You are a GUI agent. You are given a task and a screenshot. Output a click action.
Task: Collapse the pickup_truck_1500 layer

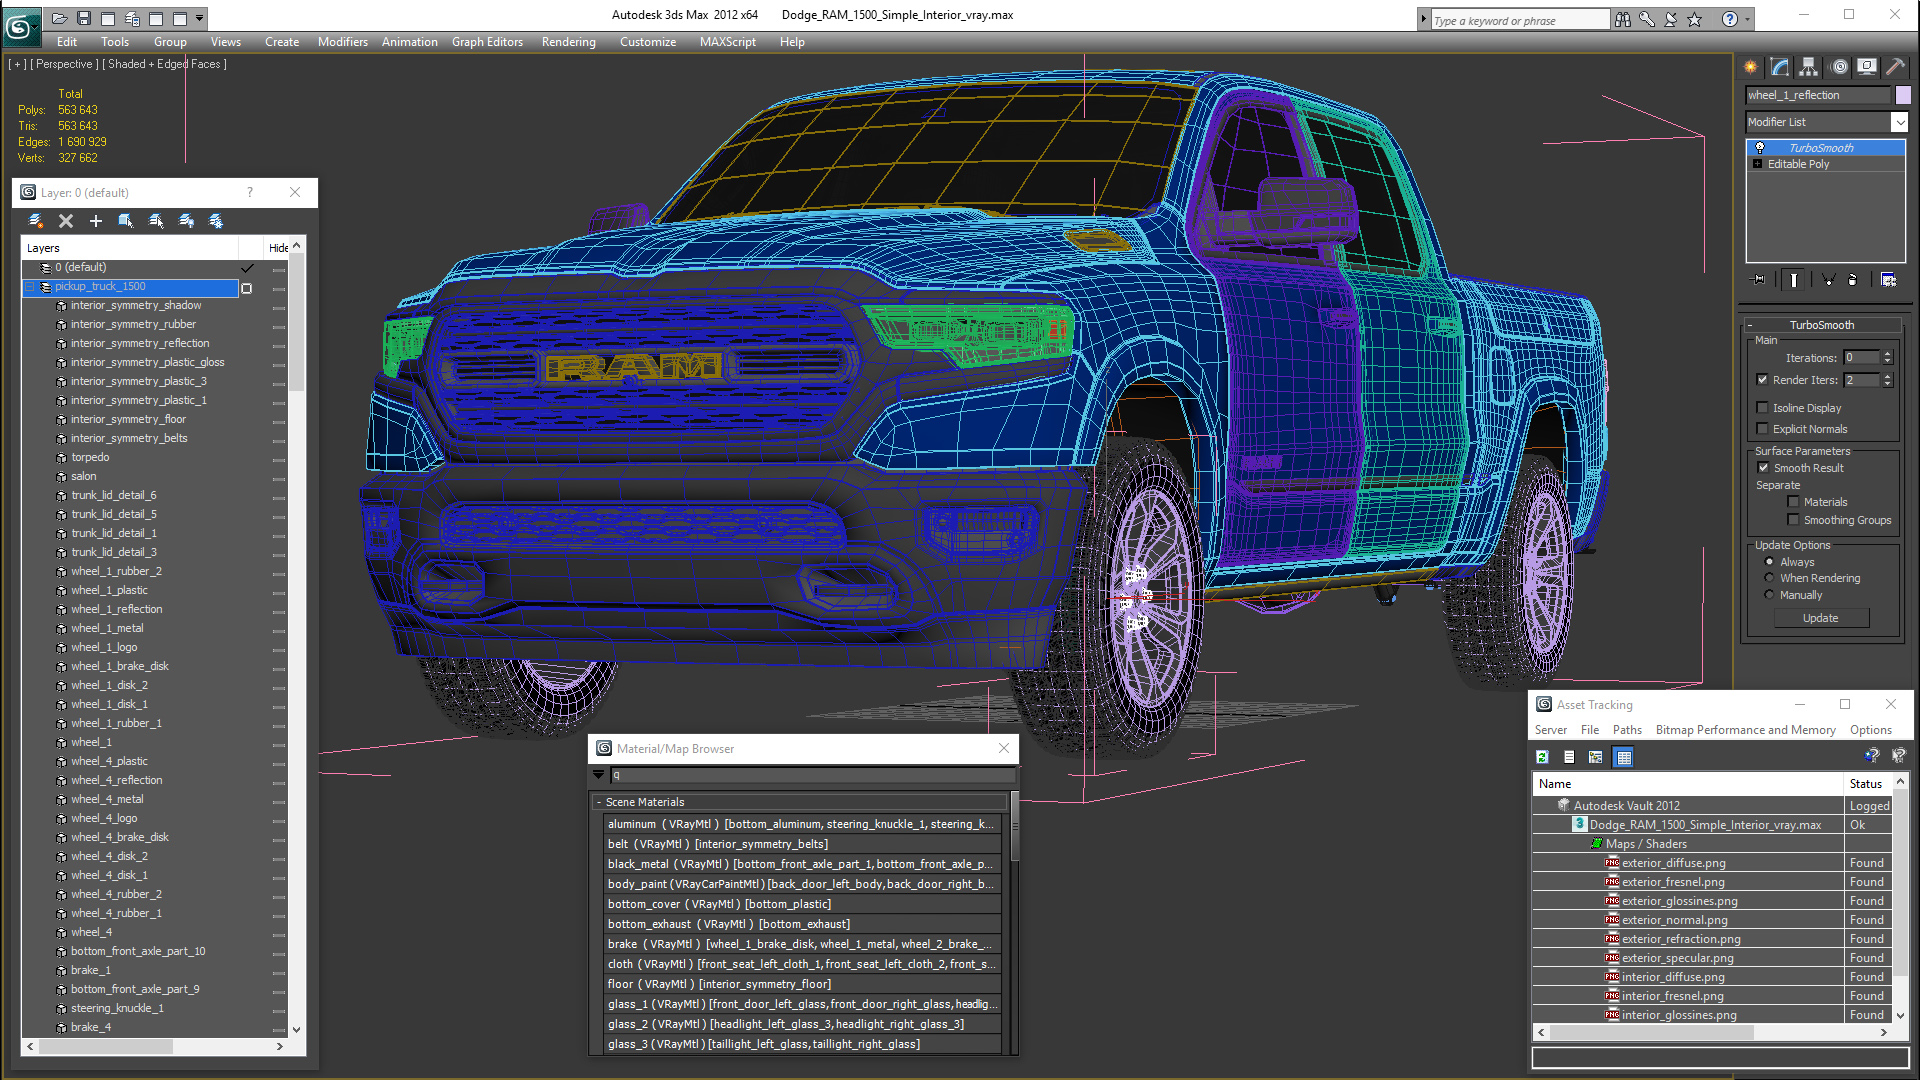click(30, 287)
